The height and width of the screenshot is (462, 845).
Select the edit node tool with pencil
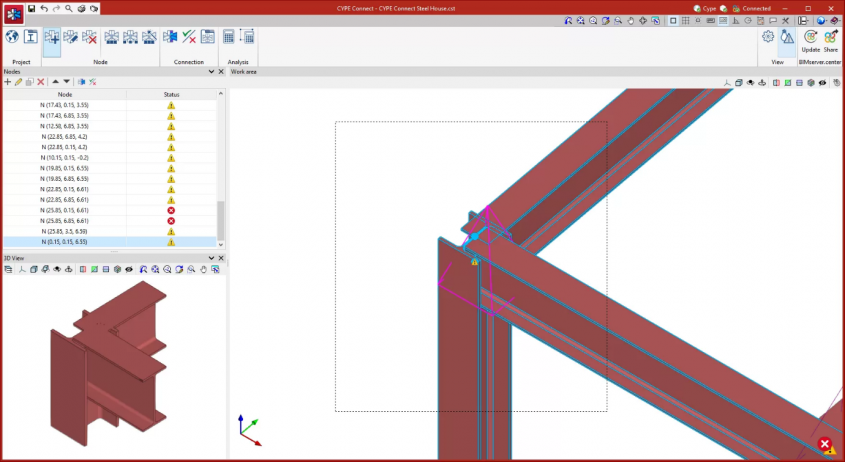71,37
